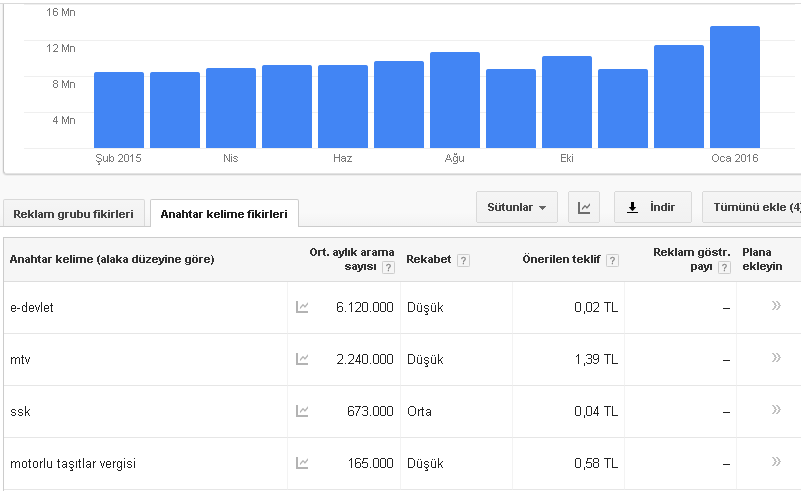
Task: Add ssk keyword to plan with arrows
Action: [776, 409]
